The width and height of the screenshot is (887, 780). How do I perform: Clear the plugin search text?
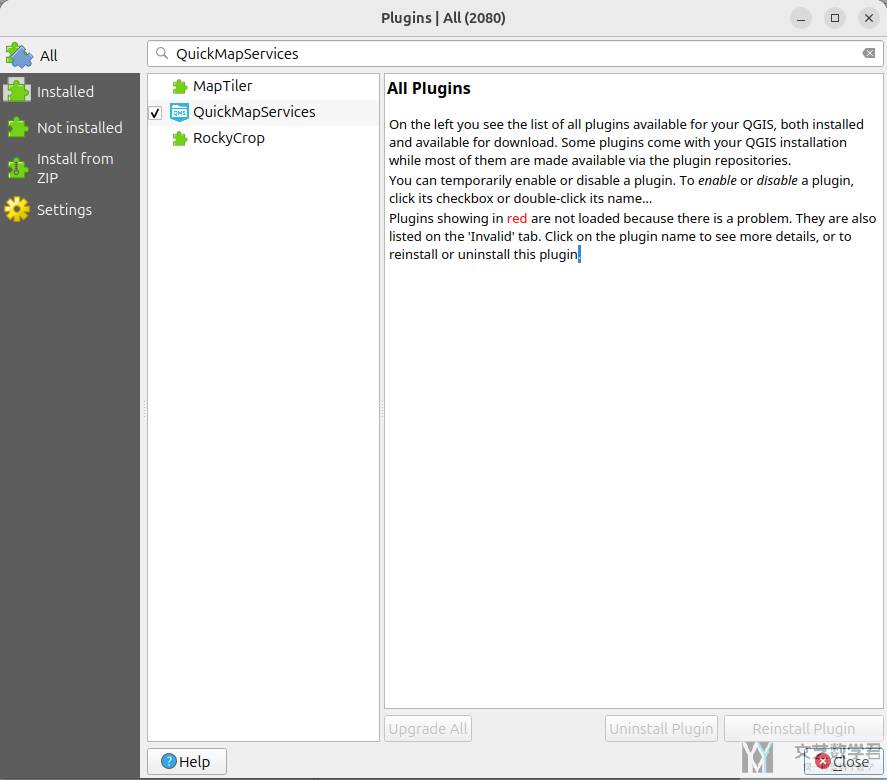pyautogui.click(x=869, y=54)
